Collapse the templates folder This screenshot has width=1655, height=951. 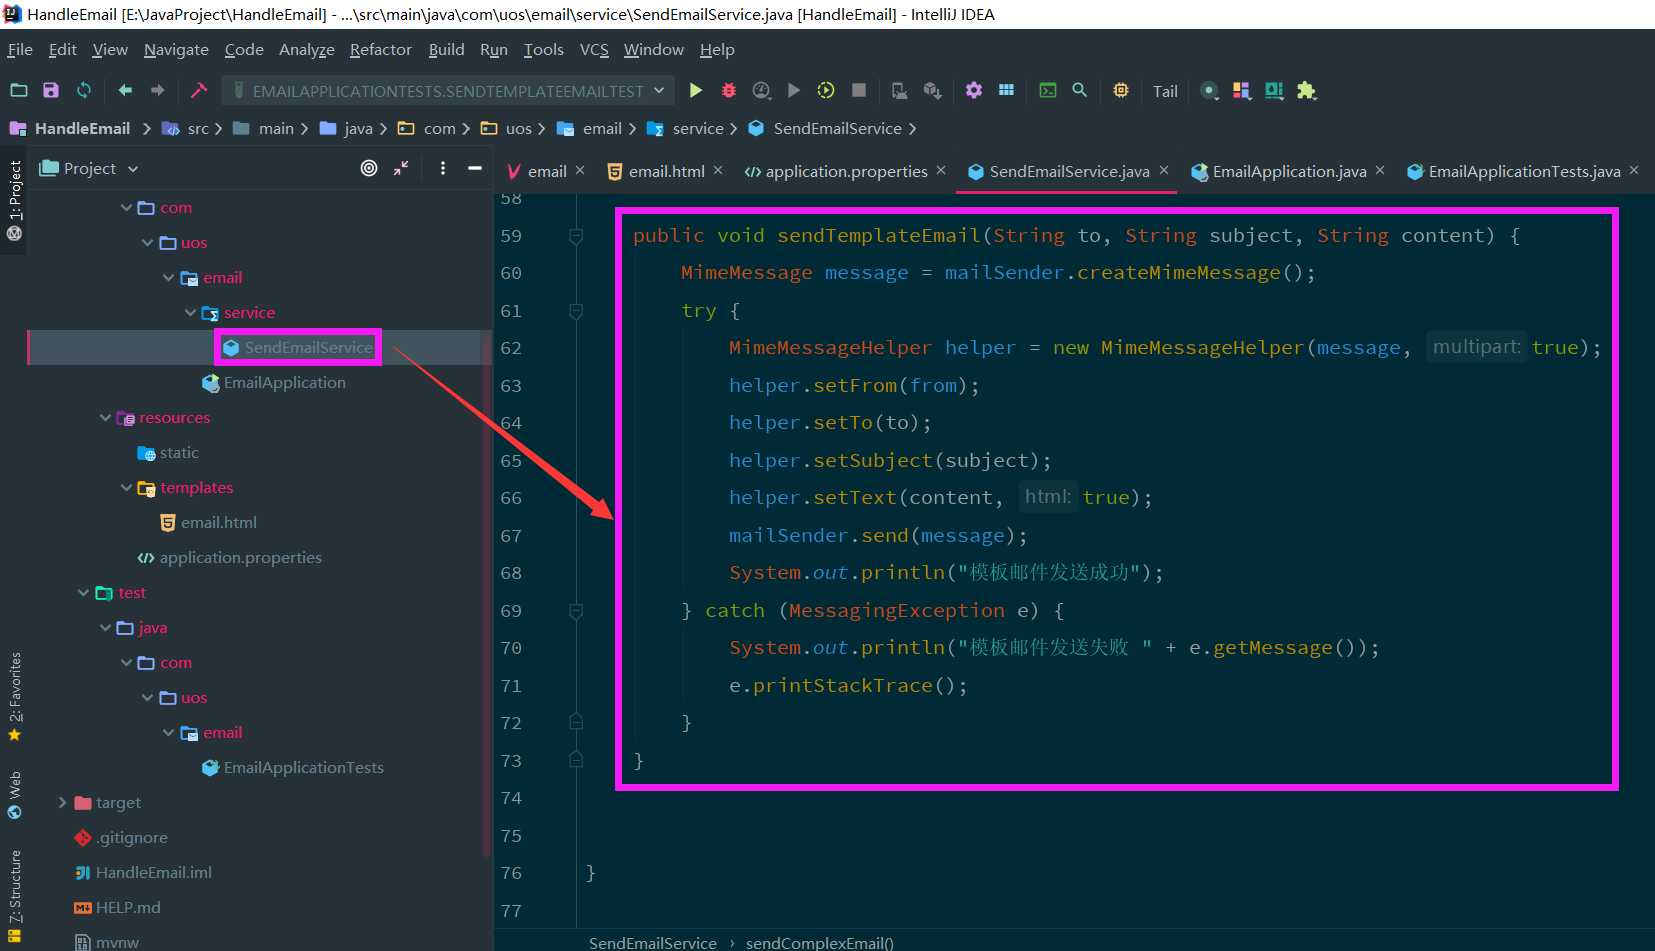pos(126,488)
